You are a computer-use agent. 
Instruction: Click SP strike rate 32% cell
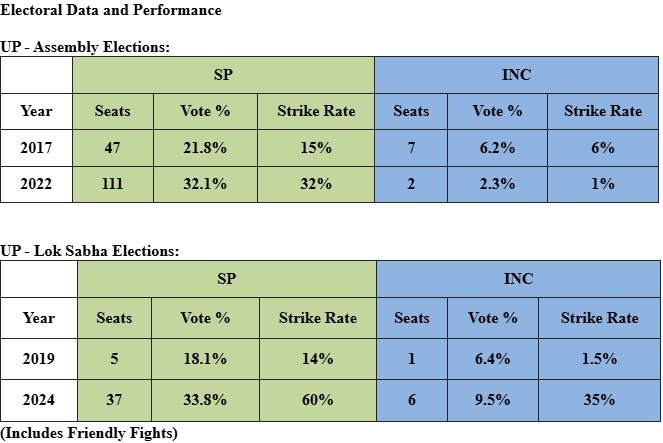click(x=316, y=184)
